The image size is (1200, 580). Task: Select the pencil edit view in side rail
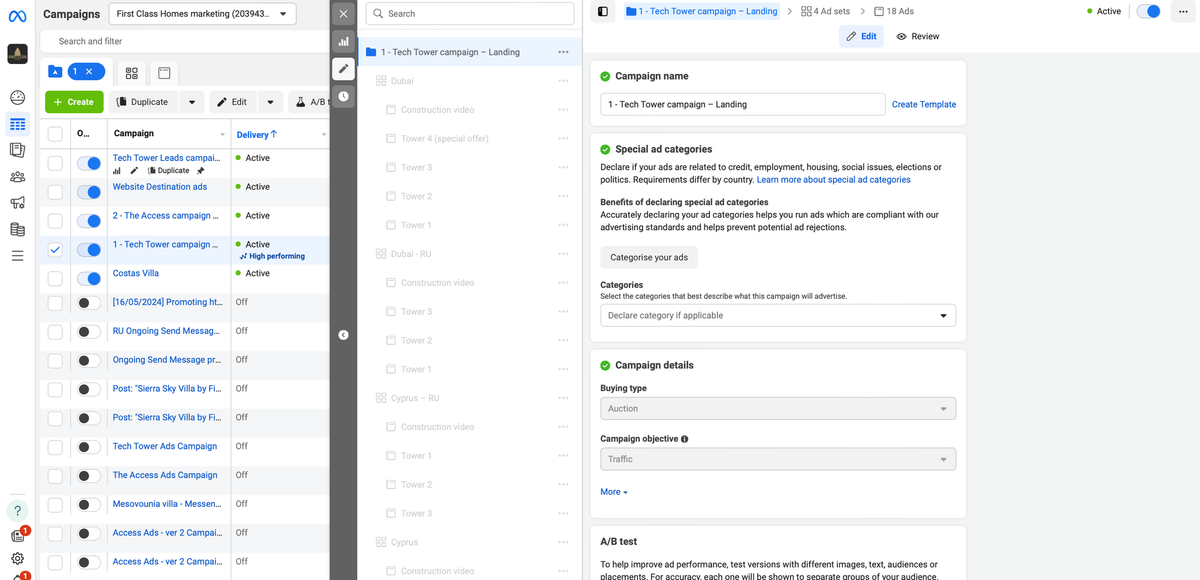343,69
